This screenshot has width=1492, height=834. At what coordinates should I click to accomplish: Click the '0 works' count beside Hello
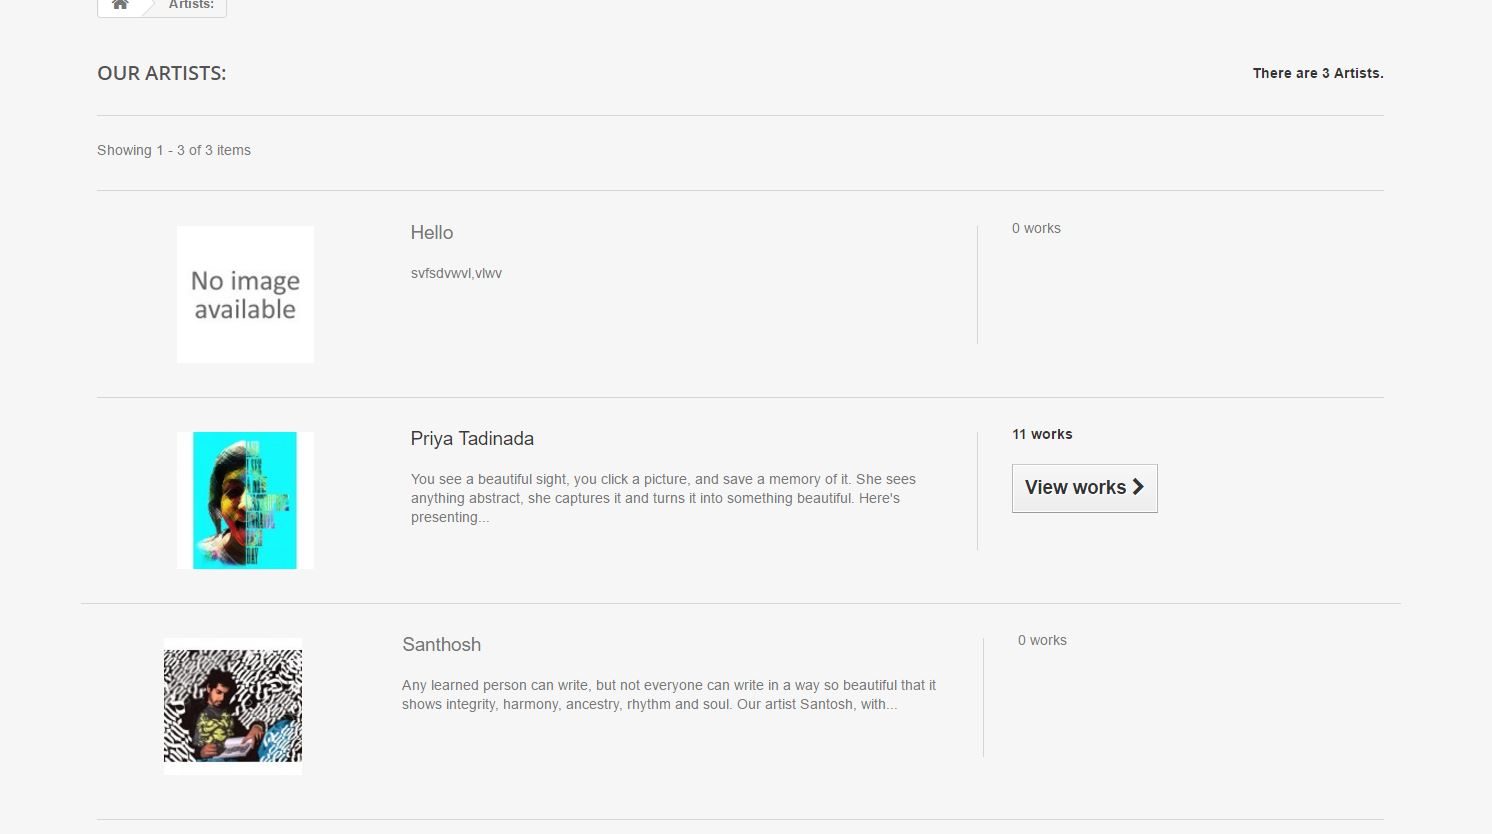click(x=1036, y=229)
